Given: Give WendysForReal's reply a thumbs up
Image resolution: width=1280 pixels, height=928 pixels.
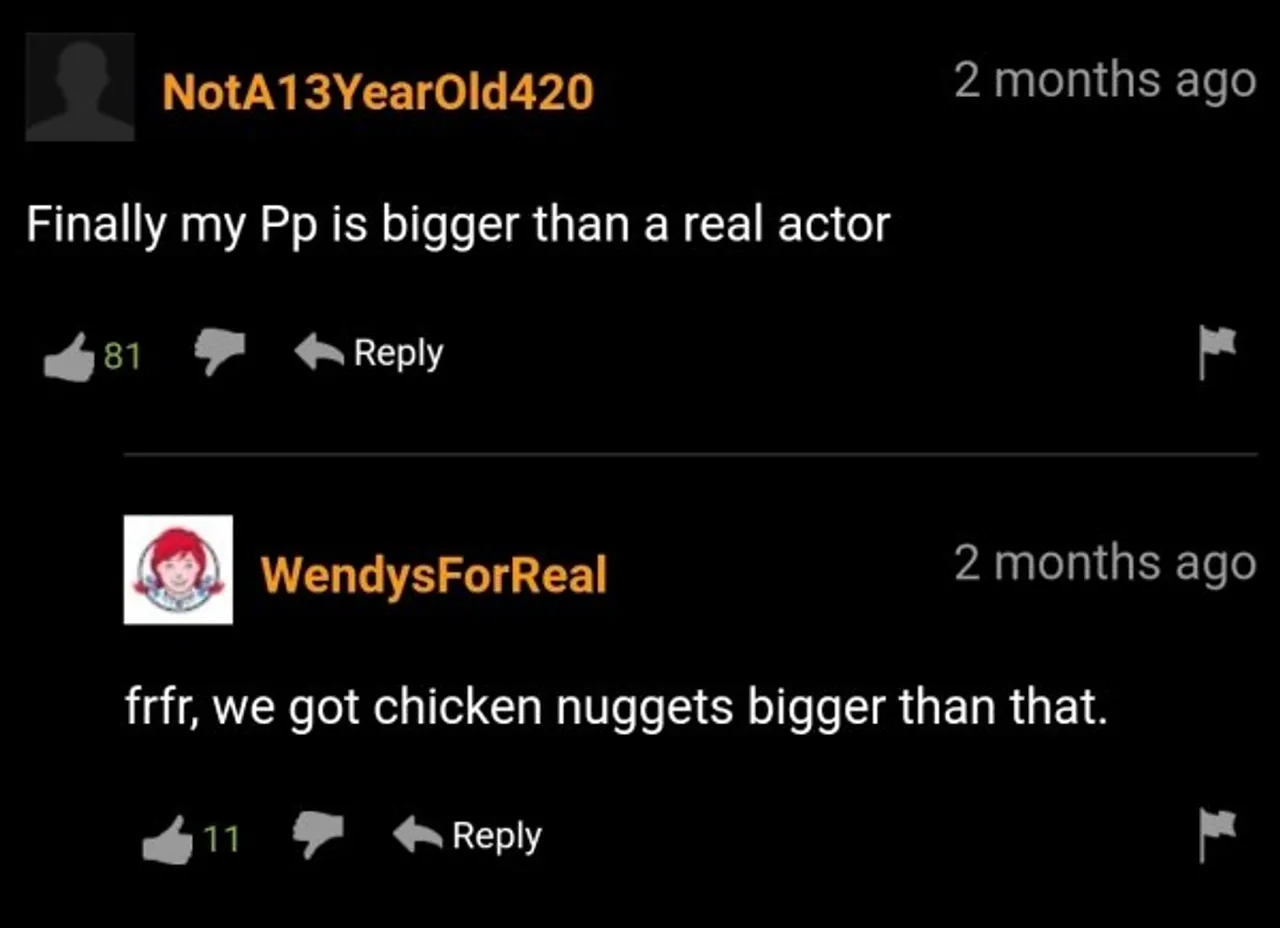Looking at the screenshot, I should click(166, 838).
